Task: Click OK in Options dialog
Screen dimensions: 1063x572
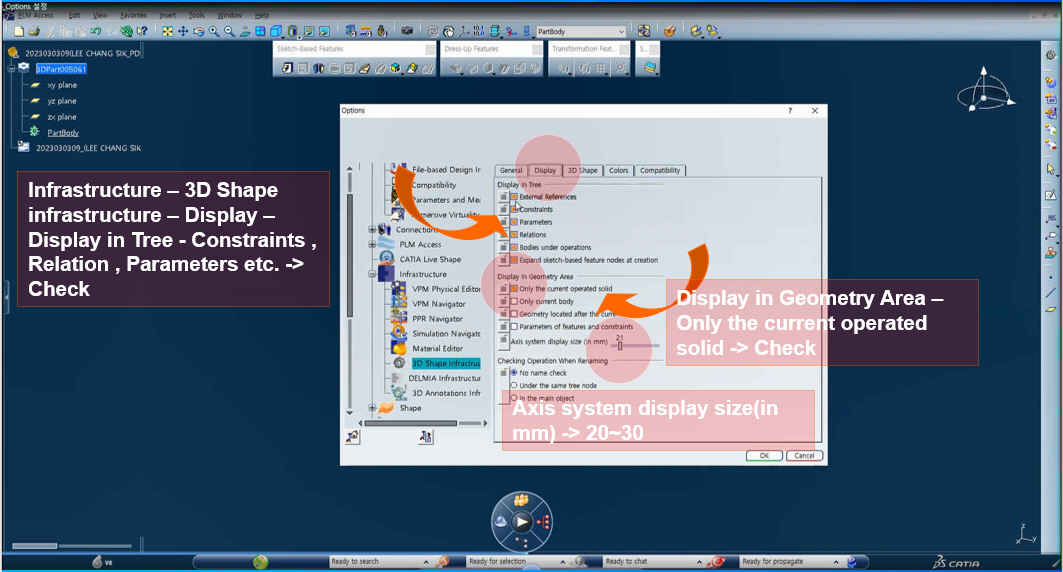Action: (764, 455)
